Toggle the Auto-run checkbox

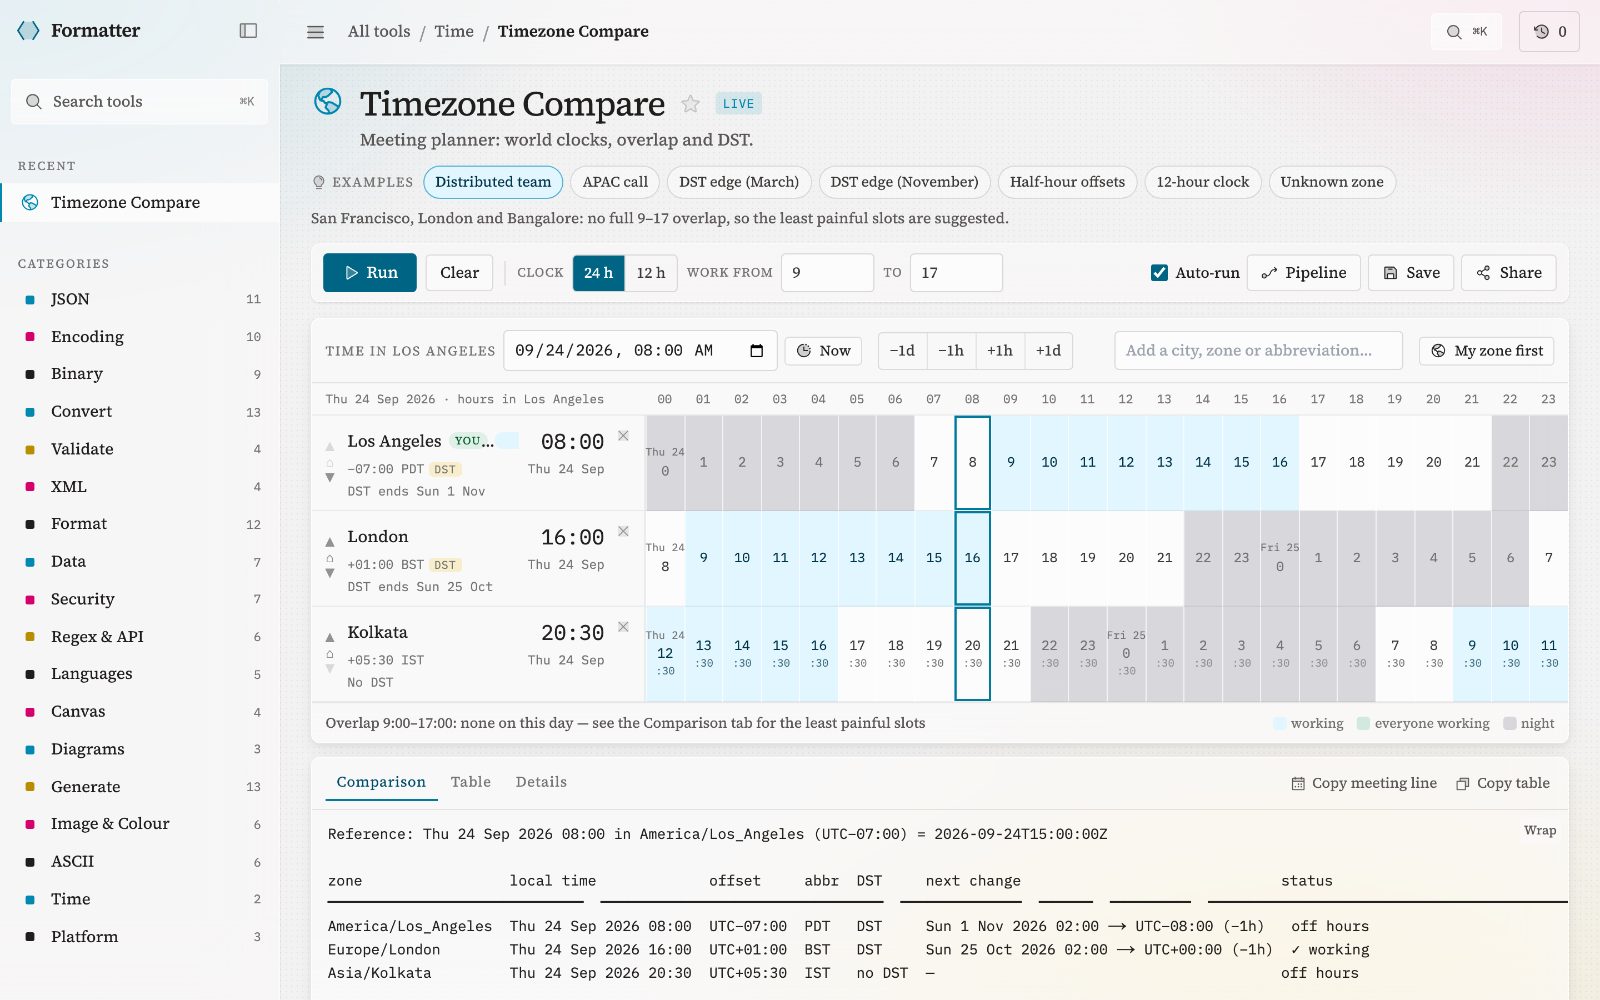pyautogui.click(x=1159, y=273)
